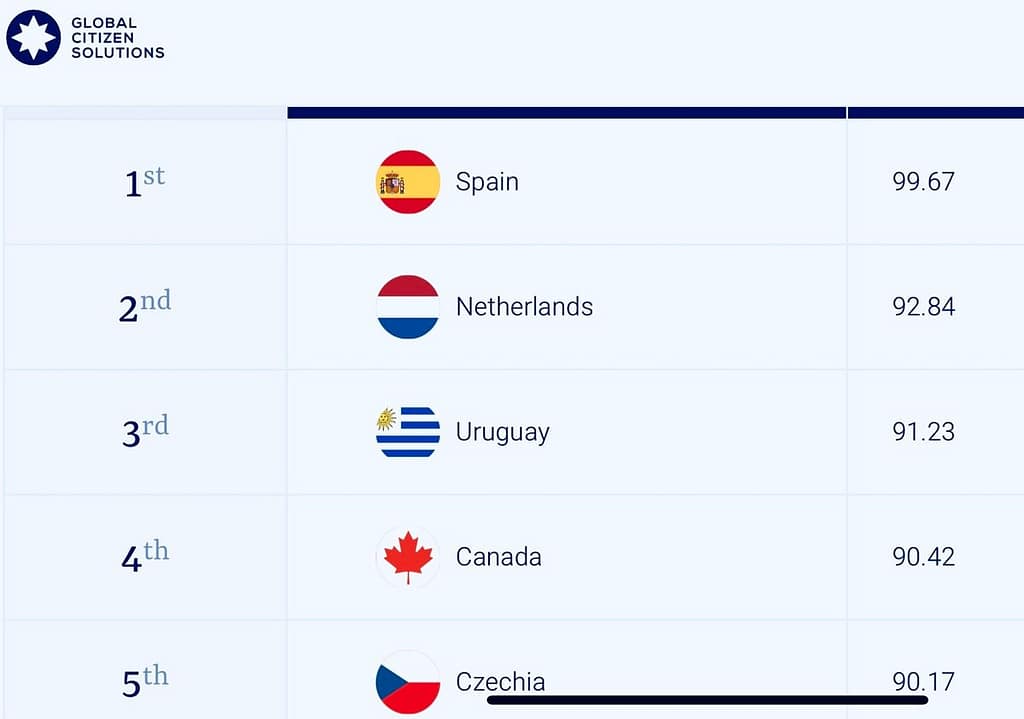Select the Spain country name
Screen dimensions: 1024x719
(x=487, y=182)
